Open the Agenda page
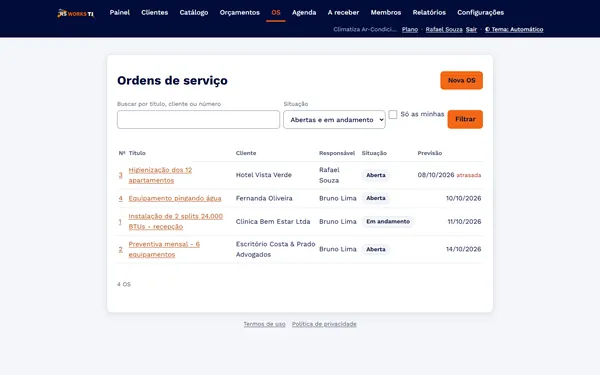 pyautogui.click(x=304, y=13)
